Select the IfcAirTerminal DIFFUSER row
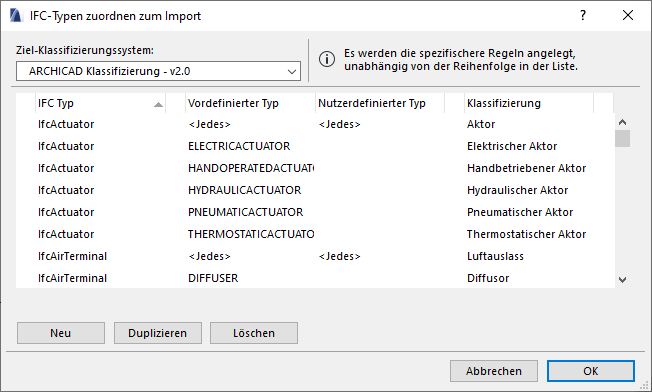The height and width of the screenshot is (392, 652). click(x=315, y=278)
